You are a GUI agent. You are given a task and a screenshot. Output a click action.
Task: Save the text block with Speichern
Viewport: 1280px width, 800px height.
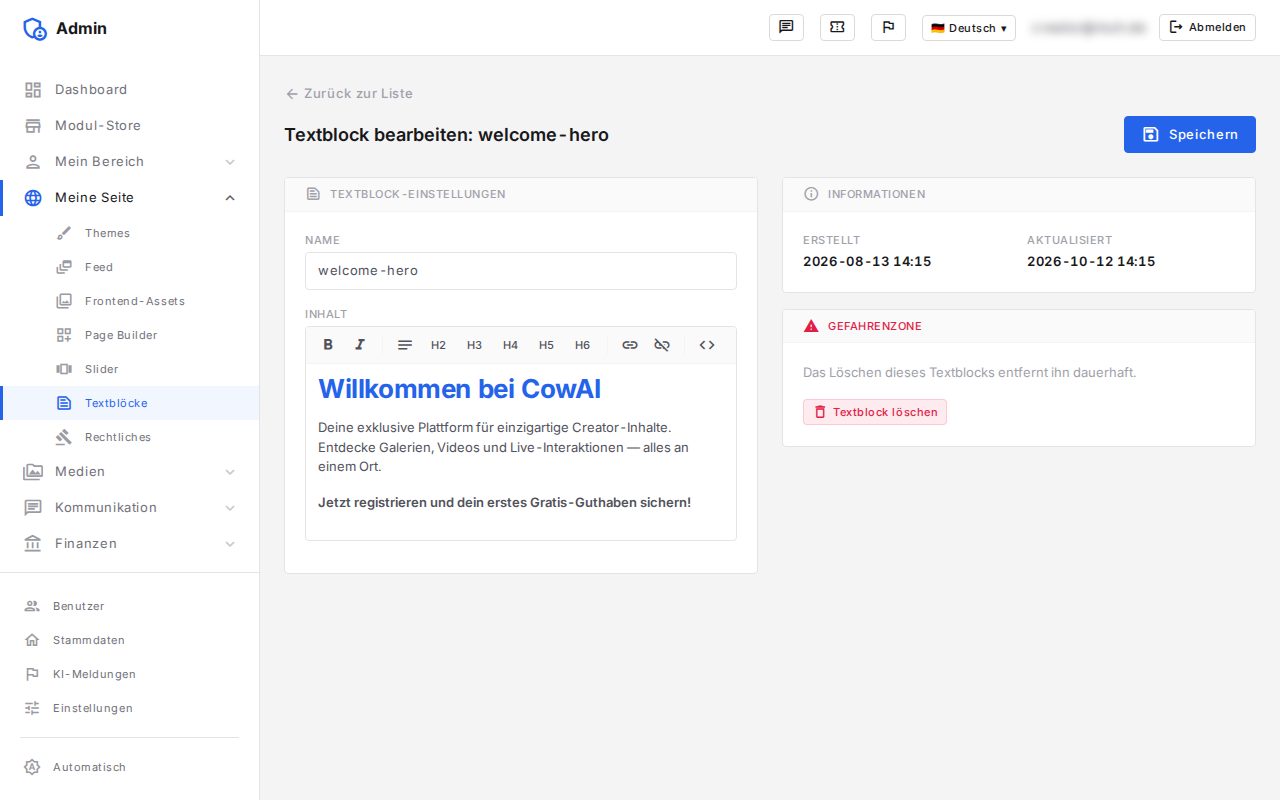click(x=1190, y=134)
